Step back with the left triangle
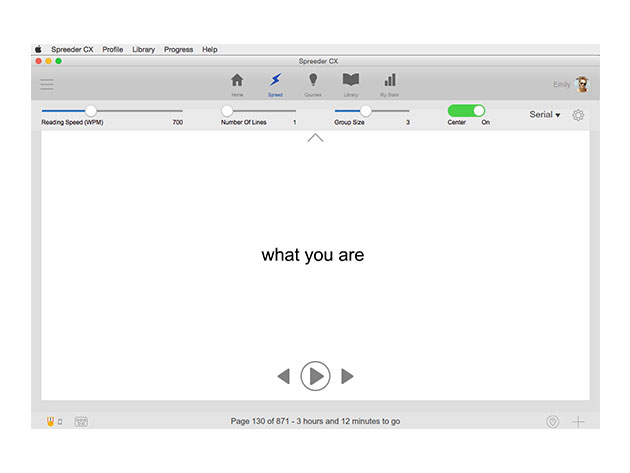 [x=284, y=376]
